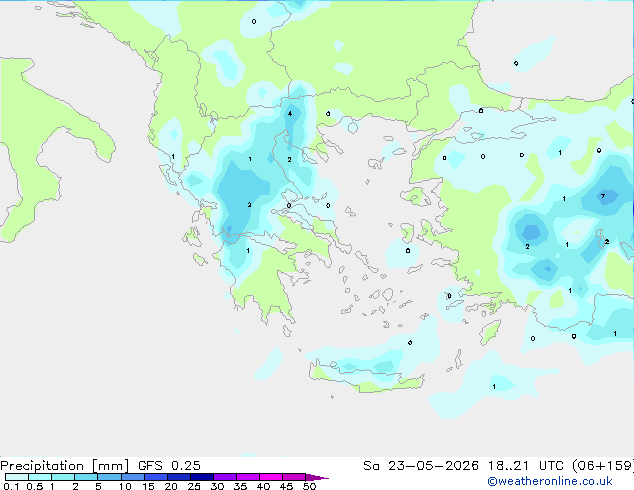Click the "4" precipitation value in northern Greece
634x490 pixels.
pyautogui.click(x=290, y=114)
